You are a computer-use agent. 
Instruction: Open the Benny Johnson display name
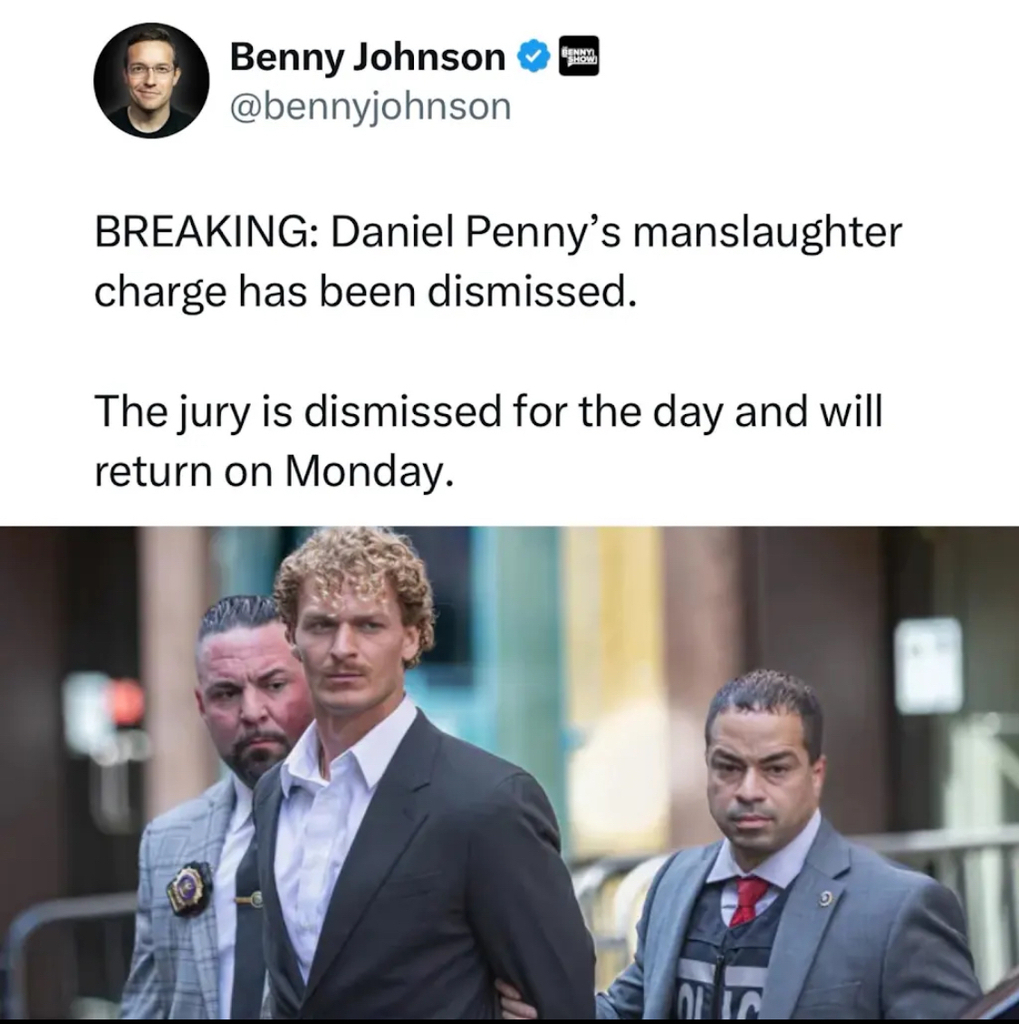click(368, 57)
